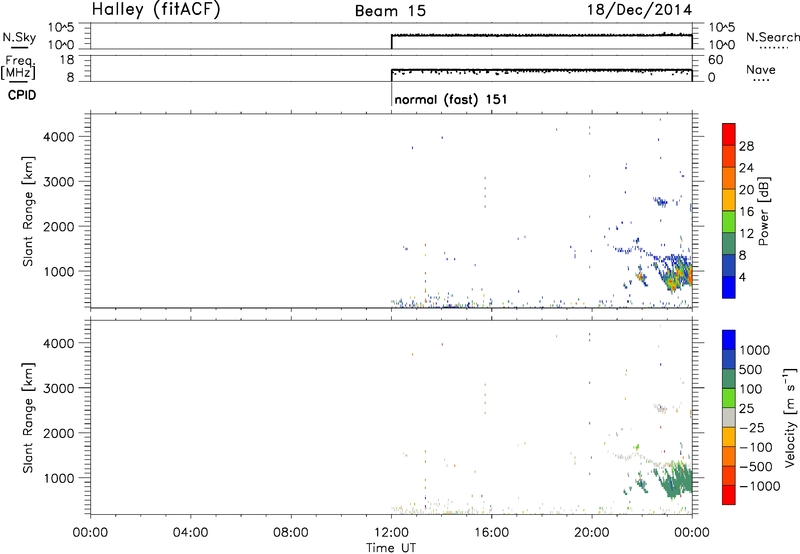Click the "Freq. [MHz]" axis label
Screen dimensions: 800x554
click(x=19, y=67)
